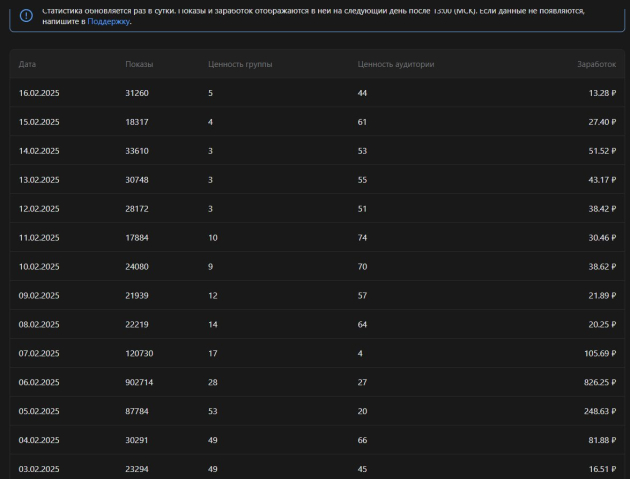Click the earnings value 38.62 ₽
This screenshot has width=630, height=479.
(602, 267)
